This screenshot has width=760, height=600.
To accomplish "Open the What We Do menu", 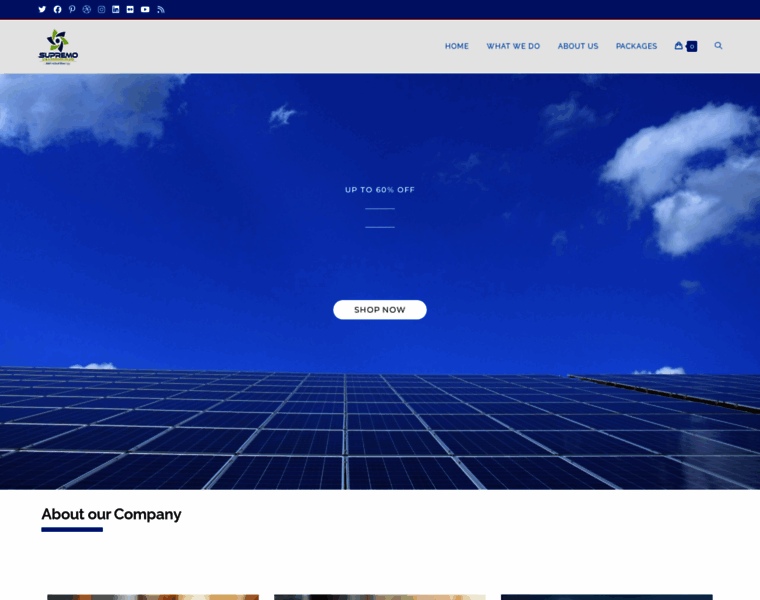I will [x=513, y=46].
